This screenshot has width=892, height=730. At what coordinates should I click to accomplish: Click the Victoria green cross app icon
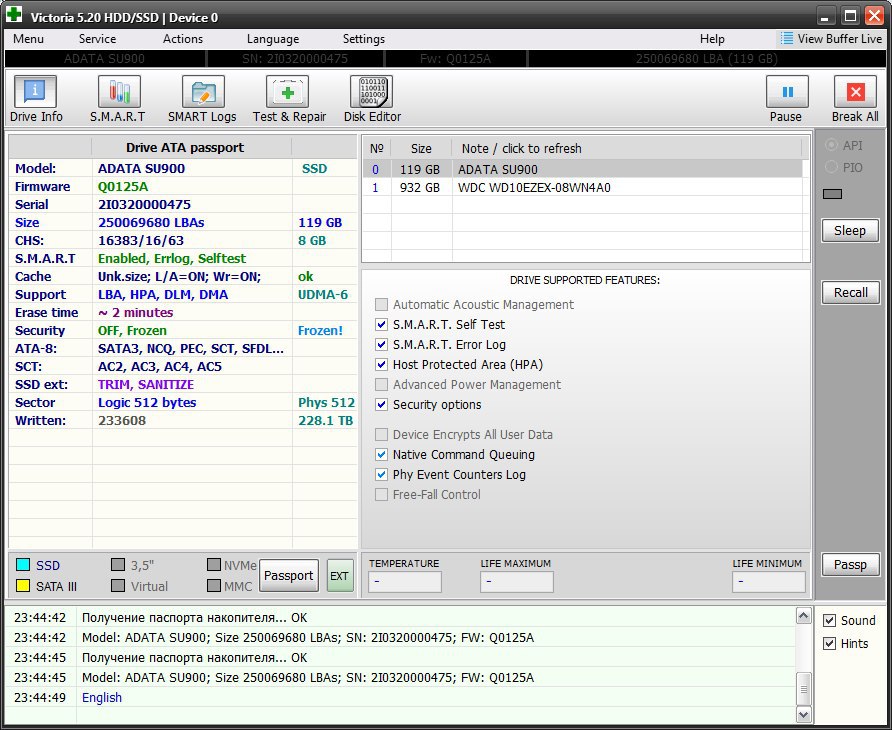[14, 14]
